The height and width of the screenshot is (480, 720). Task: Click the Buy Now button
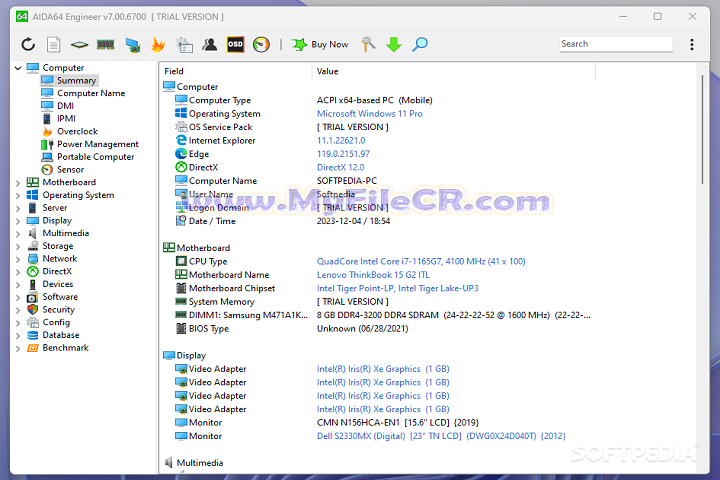pos(320,45)
